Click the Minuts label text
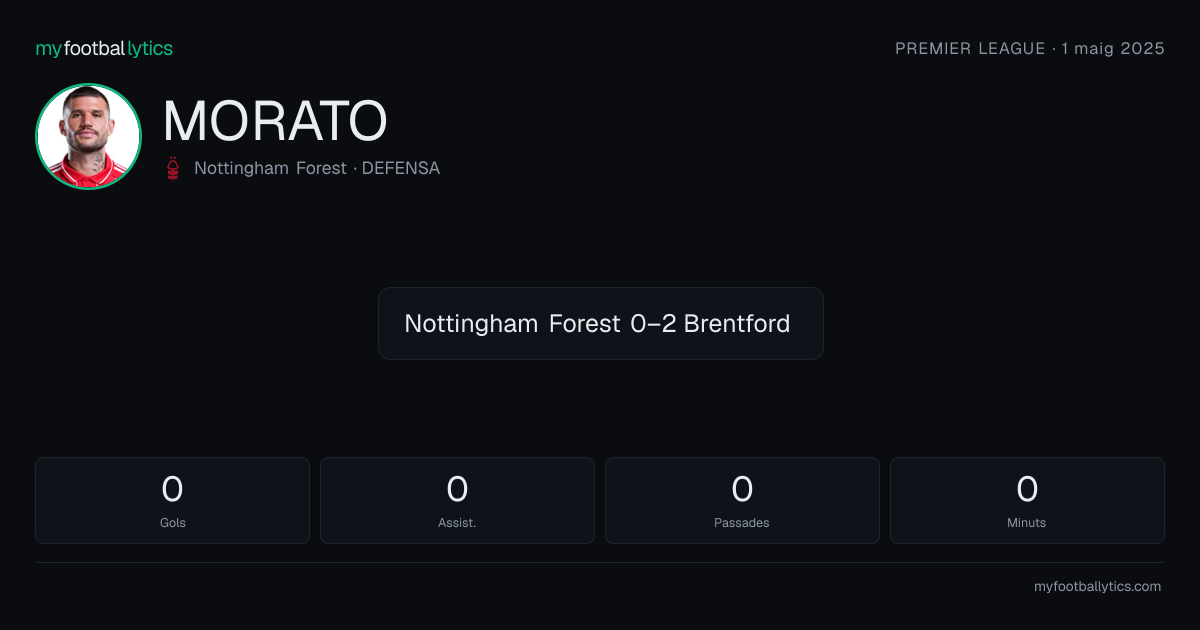This screenshot has width=1200, height=630. click(x=1027, y=523)
